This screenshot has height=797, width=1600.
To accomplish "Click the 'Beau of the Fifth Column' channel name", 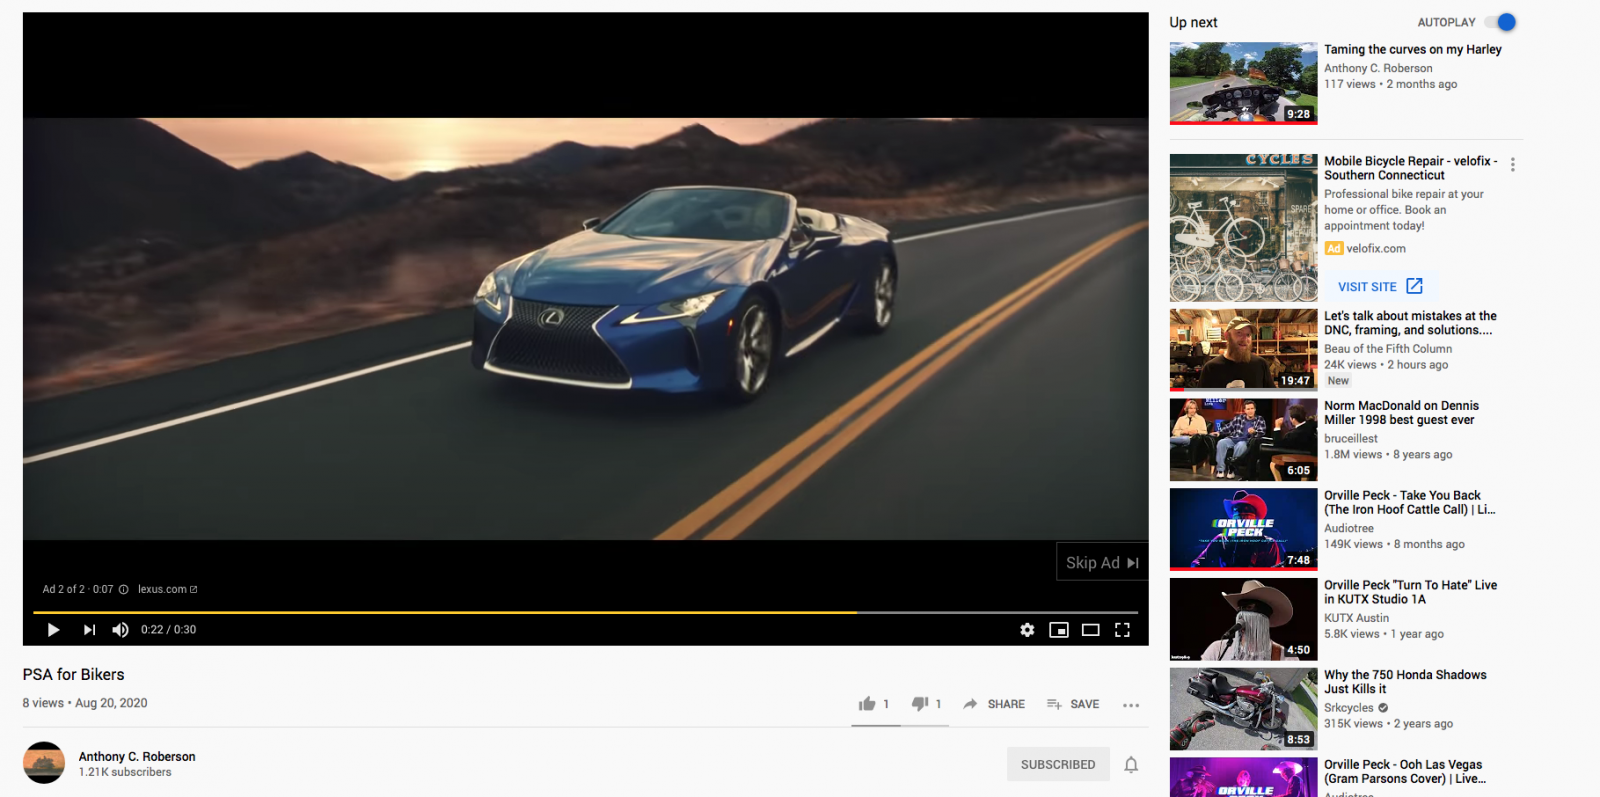I will click(x=1388, y=349).
